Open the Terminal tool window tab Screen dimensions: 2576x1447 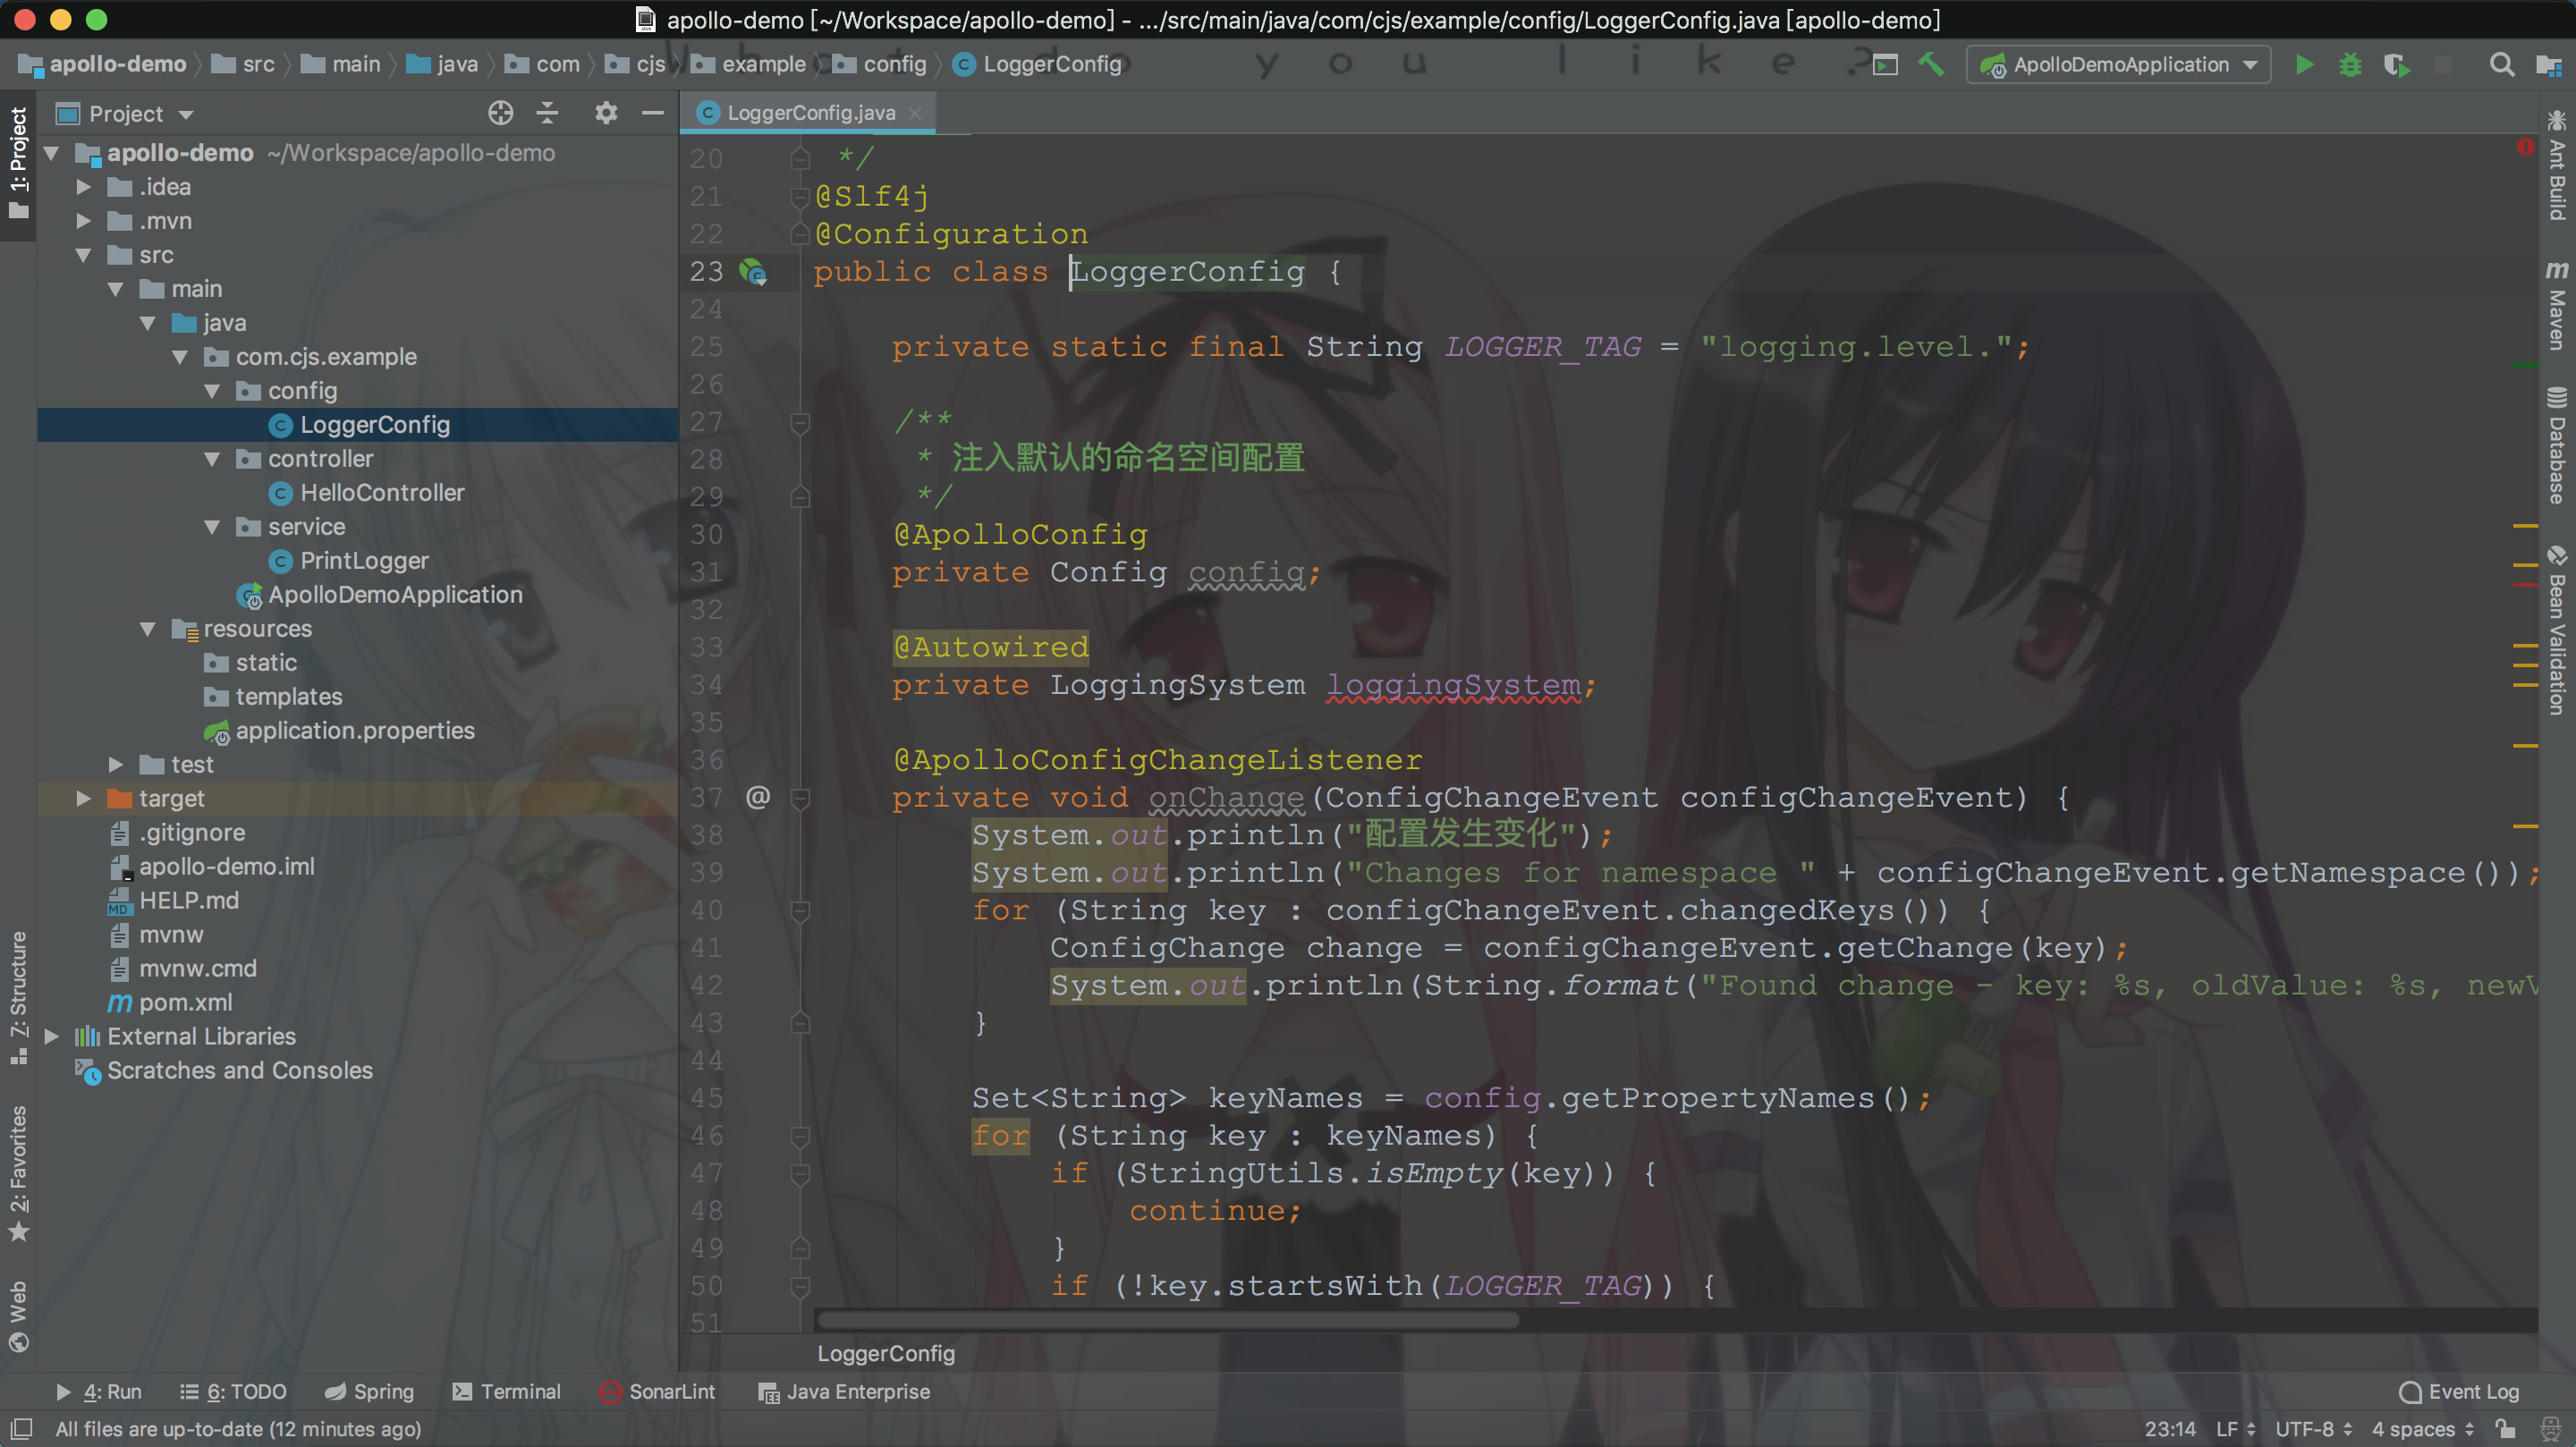[507, 1391]
